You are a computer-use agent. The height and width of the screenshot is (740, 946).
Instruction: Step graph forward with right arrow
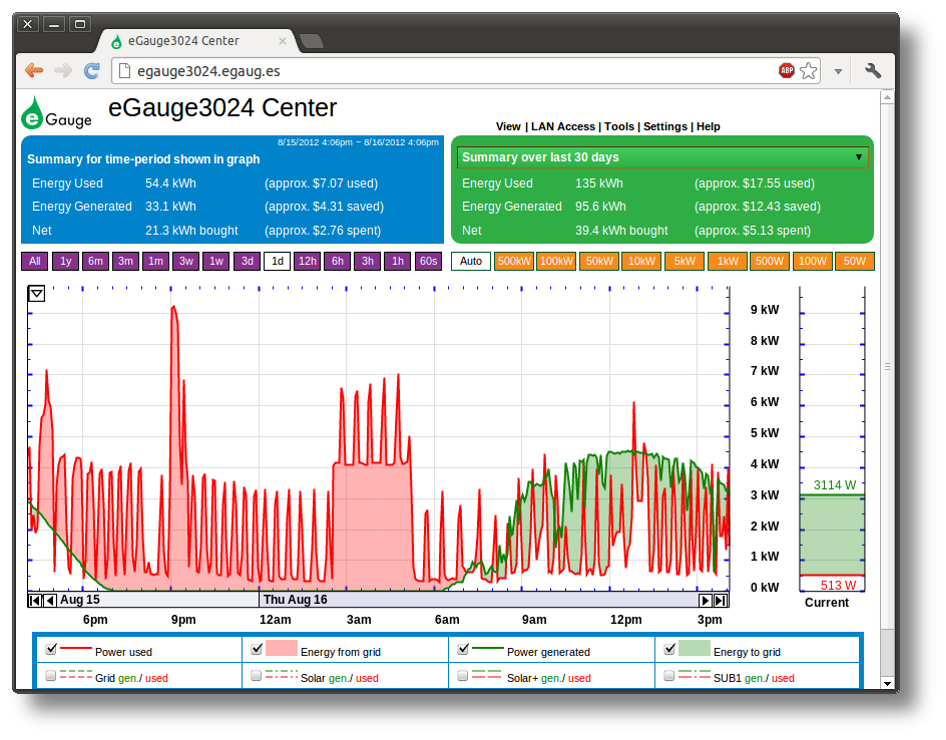[x=705, y=600]
